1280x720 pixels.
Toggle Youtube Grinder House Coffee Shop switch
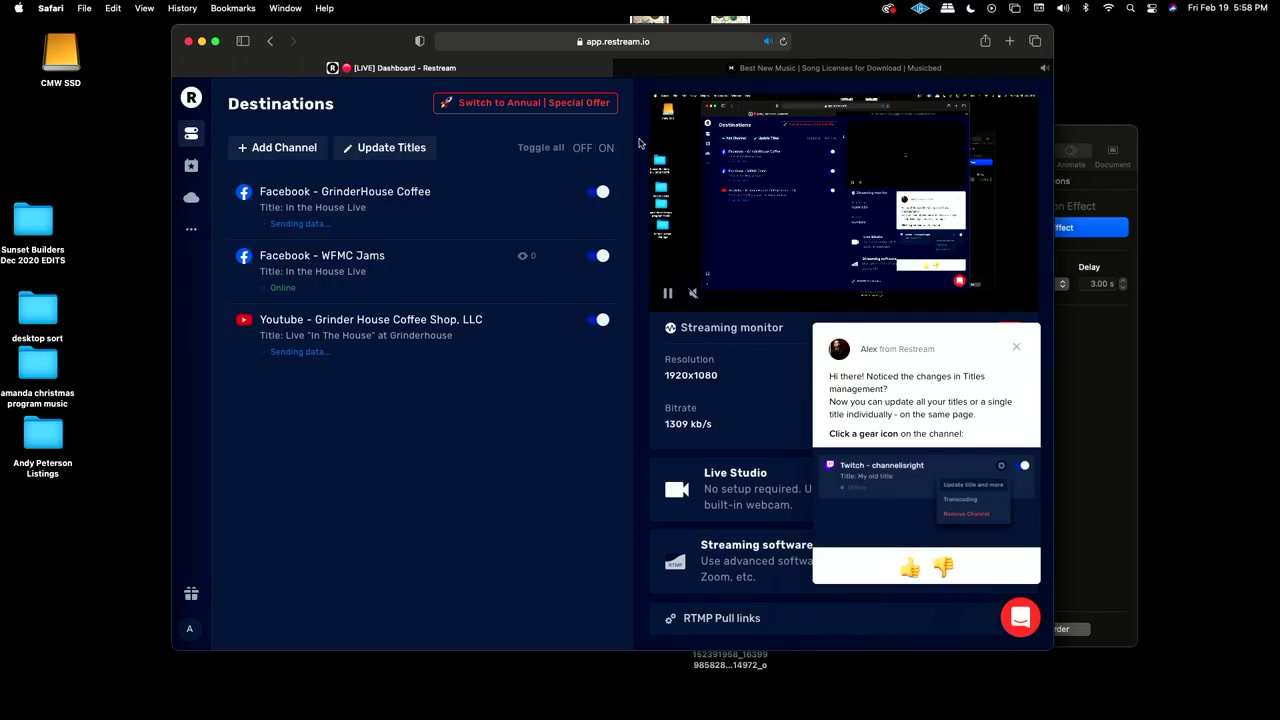599,320
